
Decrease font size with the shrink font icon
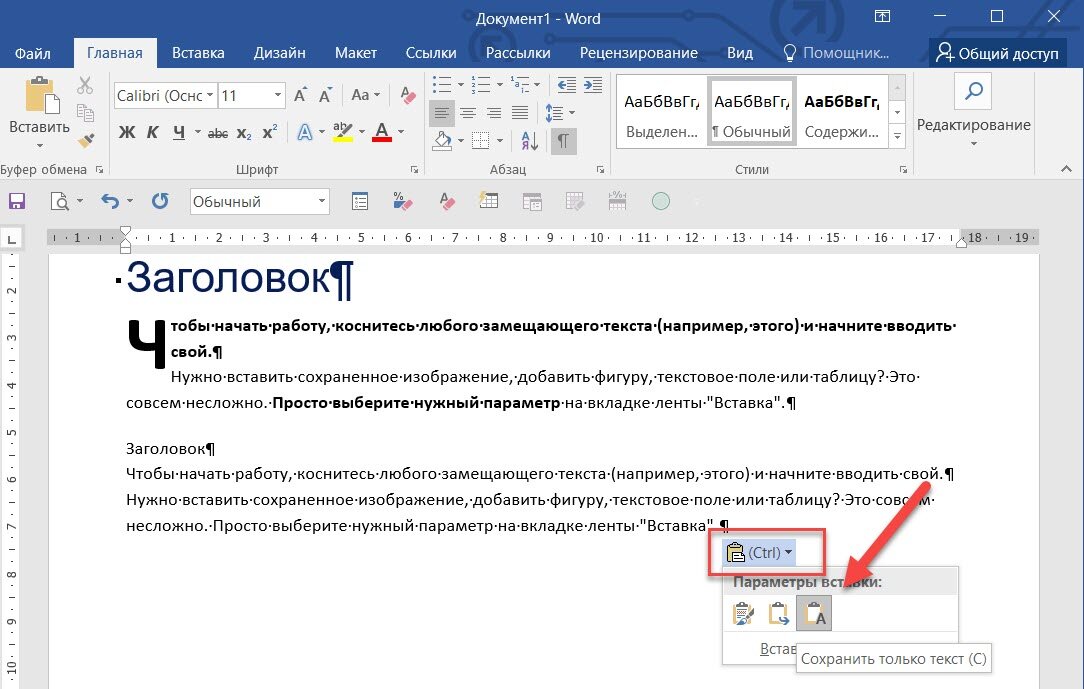pos(325,95)
